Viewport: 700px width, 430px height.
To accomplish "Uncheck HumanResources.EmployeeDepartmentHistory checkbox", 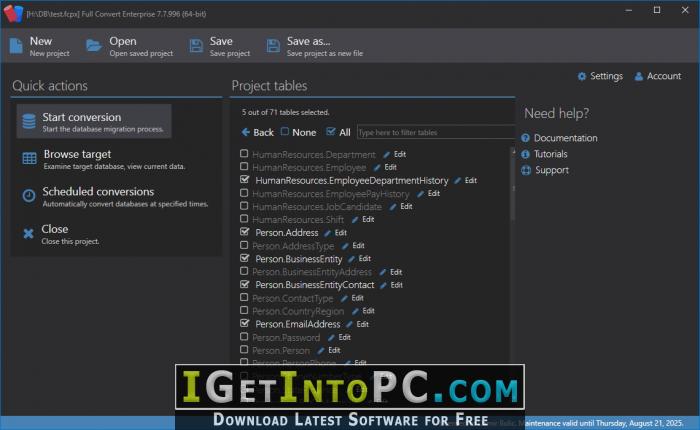I will 244,180.
